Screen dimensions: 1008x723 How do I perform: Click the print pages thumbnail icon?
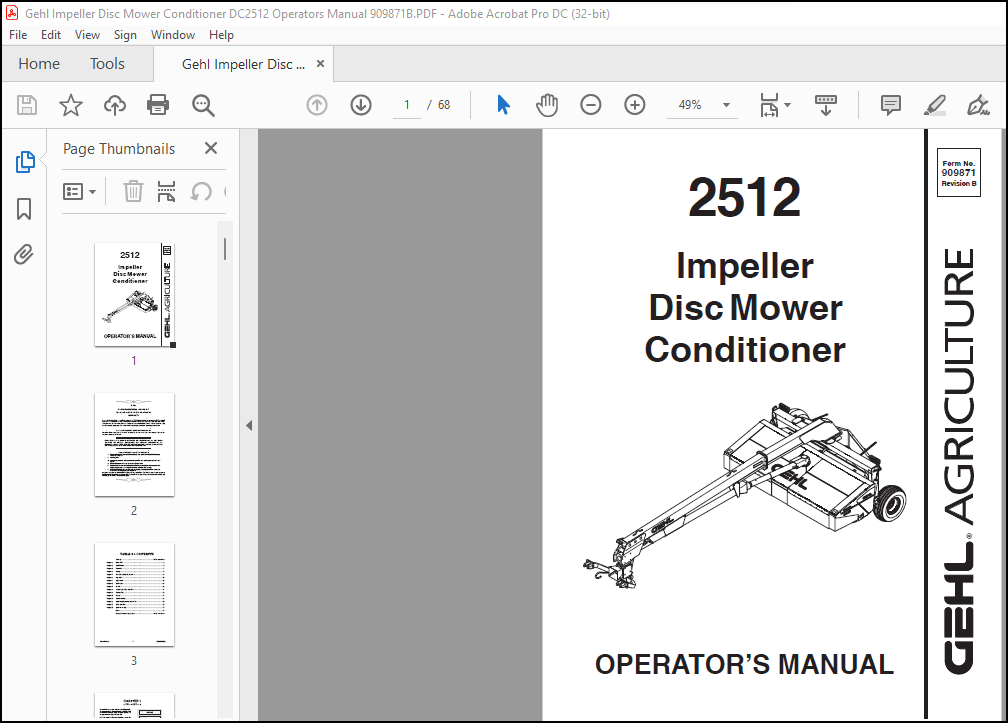tap(166, 191)
